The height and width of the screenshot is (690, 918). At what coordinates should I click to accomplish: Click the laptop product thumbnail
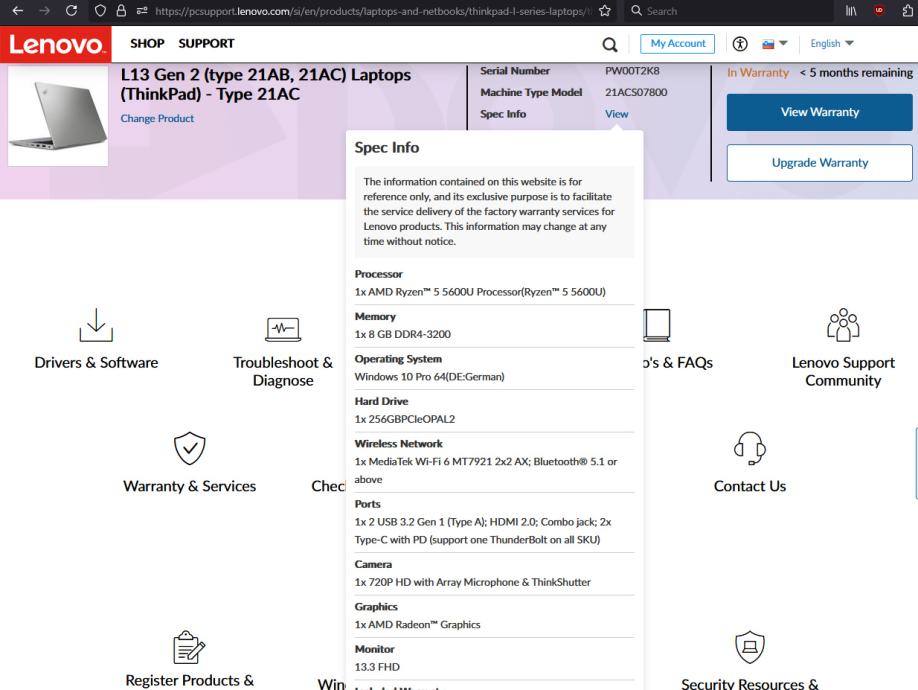58,116
